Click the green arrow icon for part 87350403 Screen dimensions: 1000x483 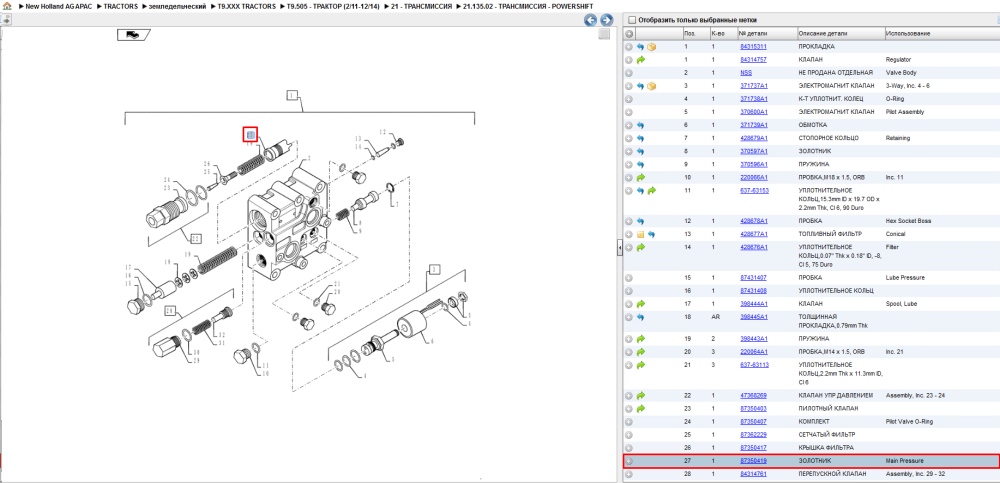[641, 408]
